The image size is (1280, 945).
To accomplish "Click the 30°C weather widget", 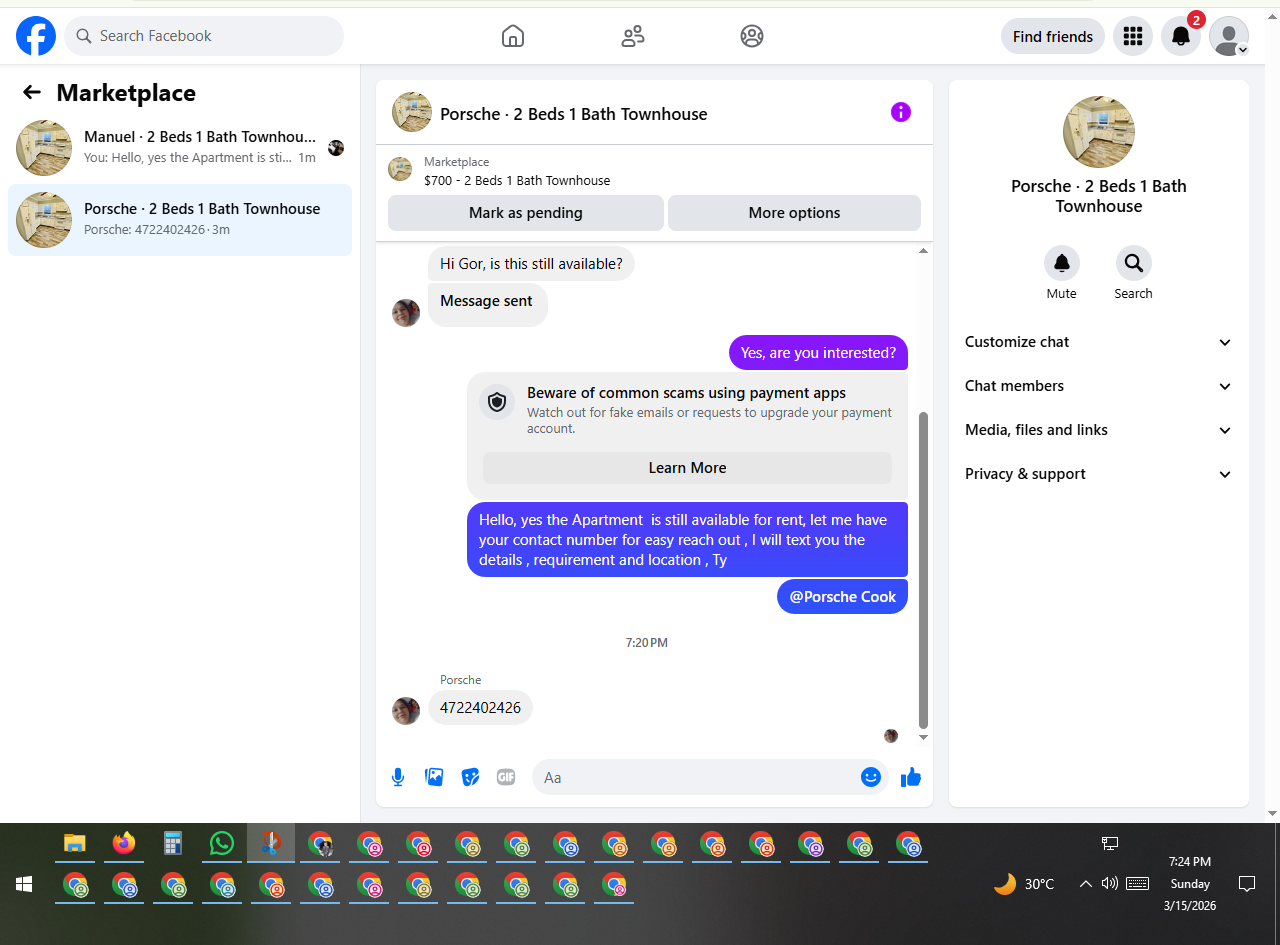I will 1024,884.
